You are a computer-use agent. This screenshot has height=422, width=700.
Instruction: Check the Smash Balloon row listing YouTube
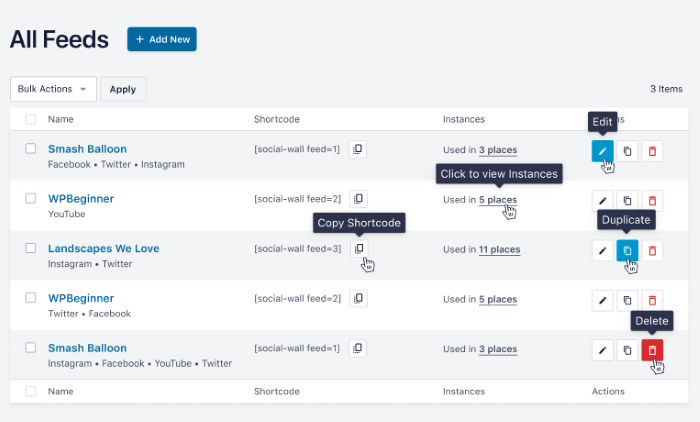pyautogui.click(x=30, y=347)
